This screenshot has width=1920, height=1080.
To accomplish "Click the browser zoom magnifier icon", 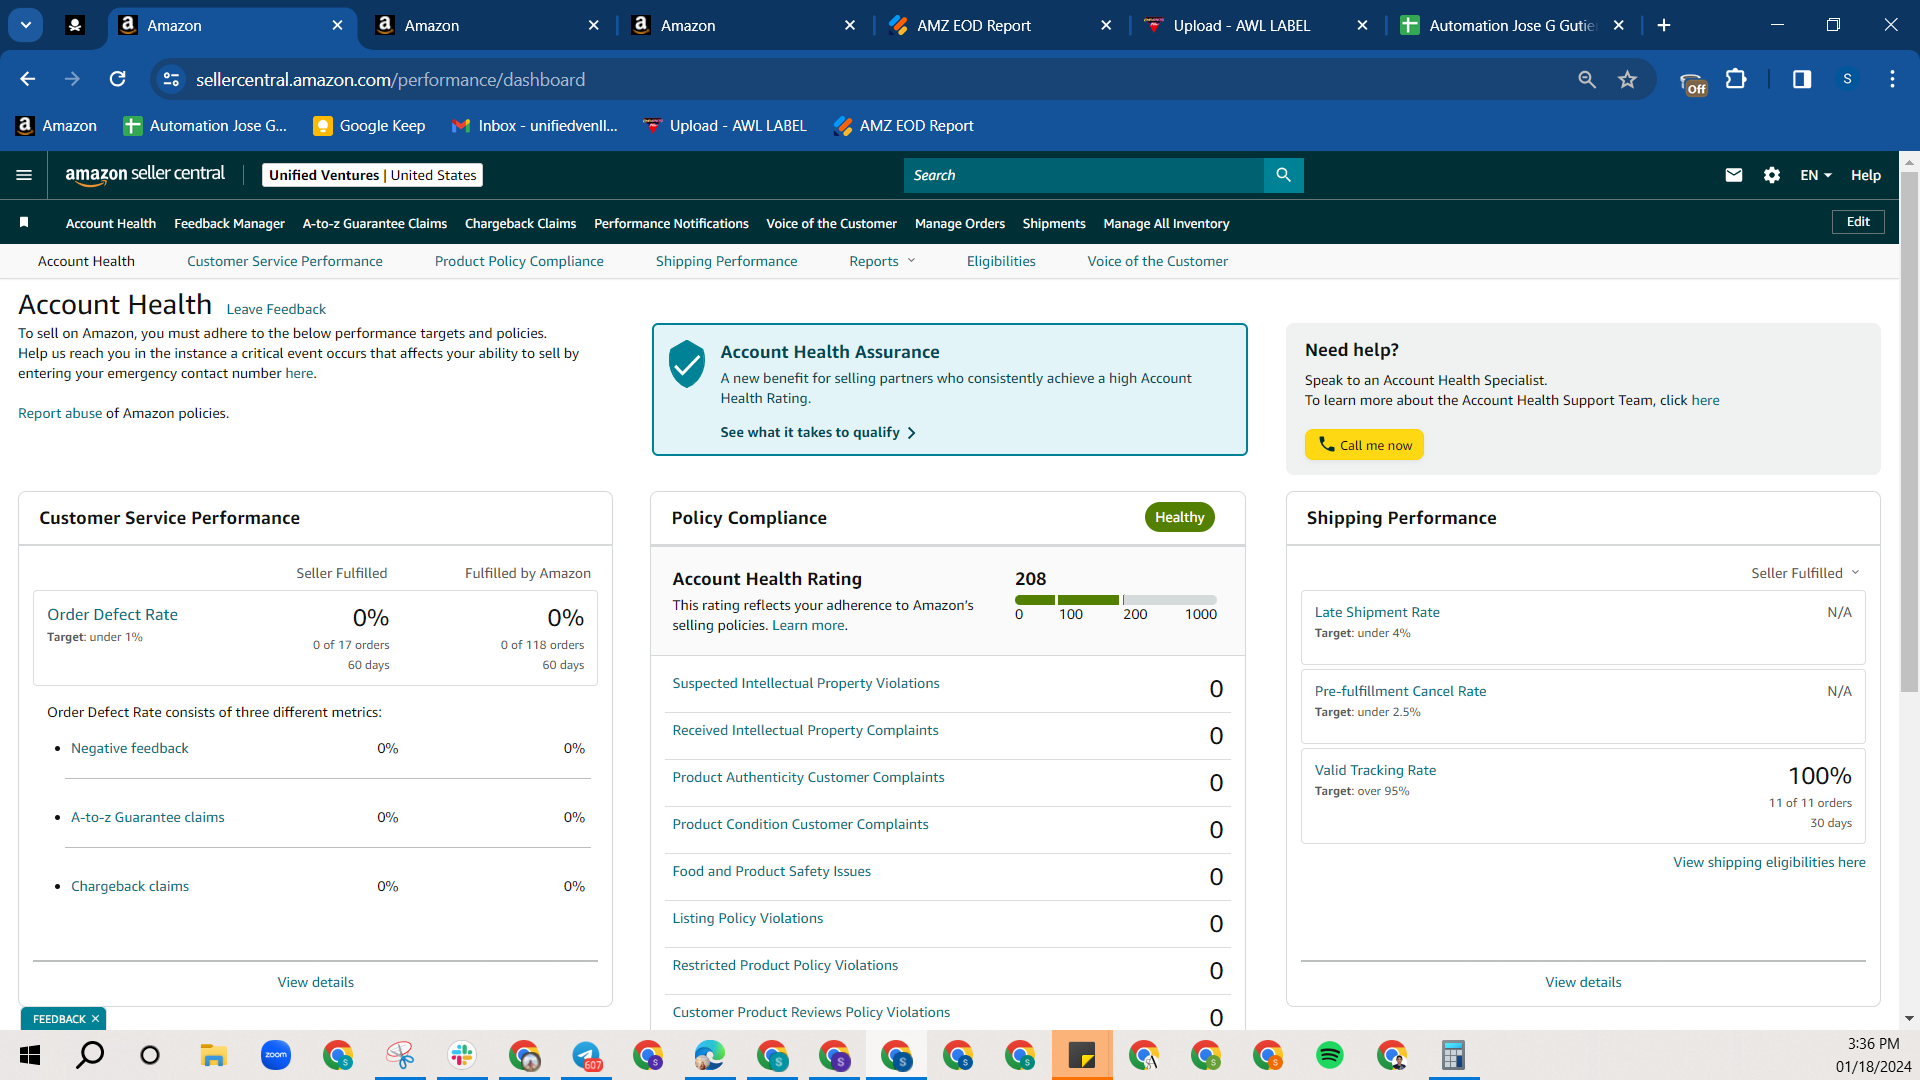I will (x=1587, y=79).
